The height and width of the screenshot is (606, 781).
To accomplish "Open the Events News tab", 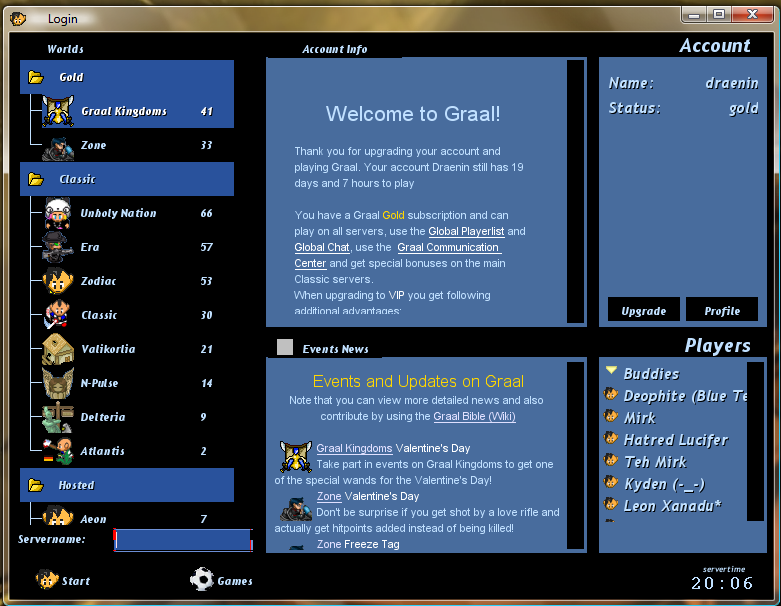I will pos(335,349).
